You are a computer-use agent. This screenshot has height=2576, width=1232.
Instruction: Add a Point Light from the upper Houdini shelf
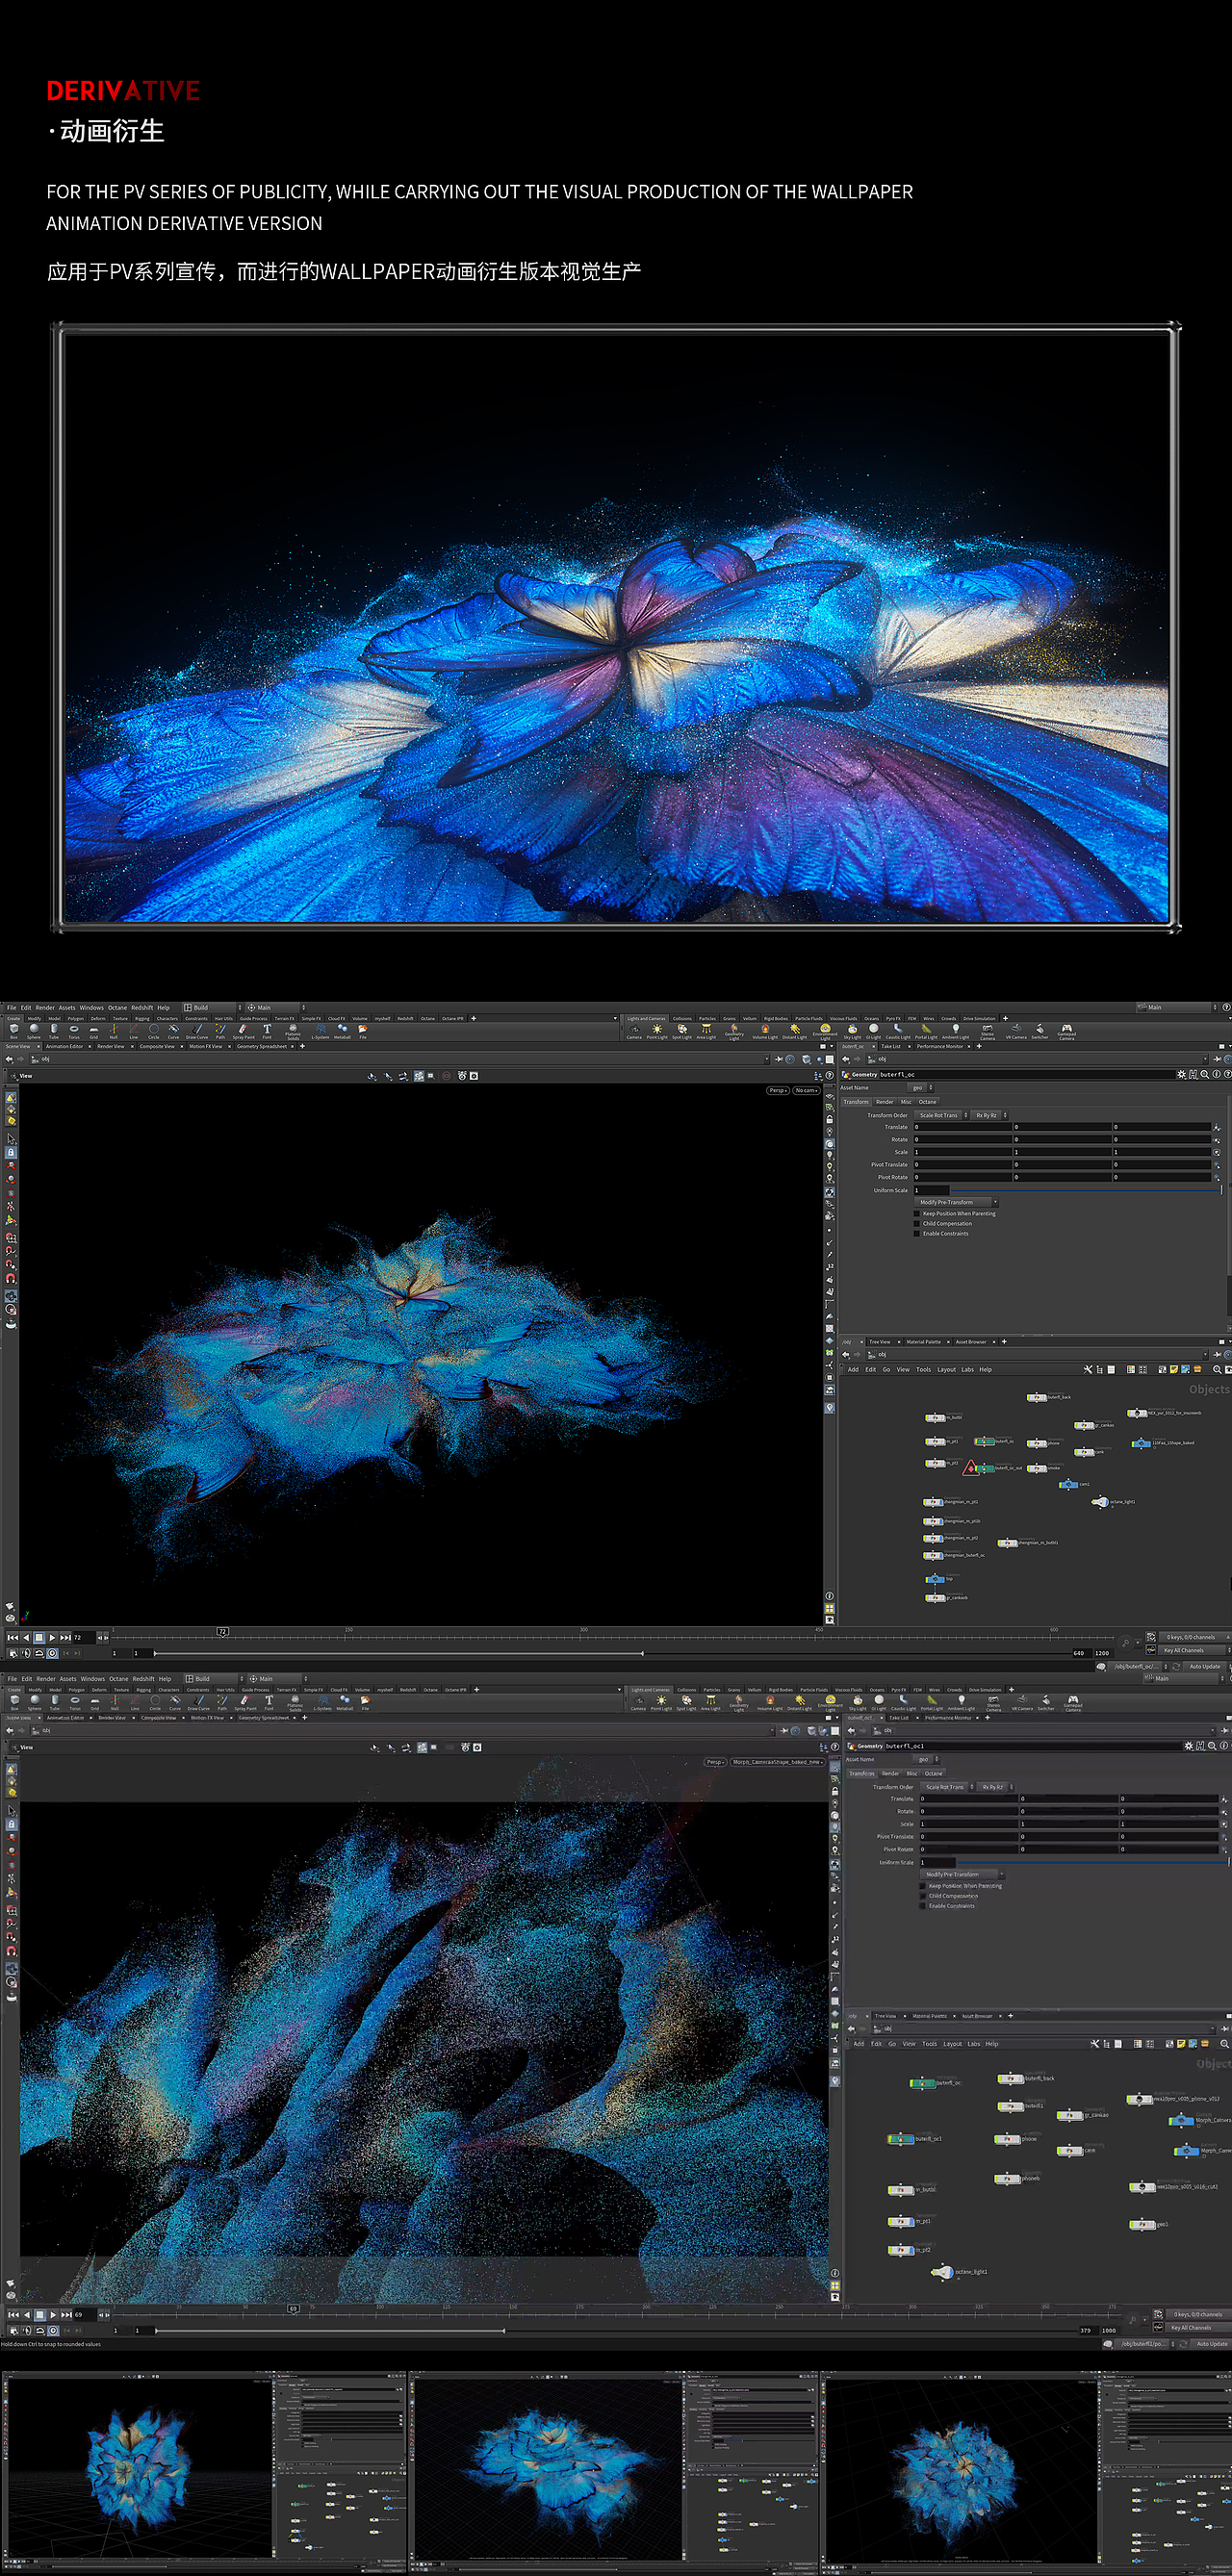(657, 1031)
